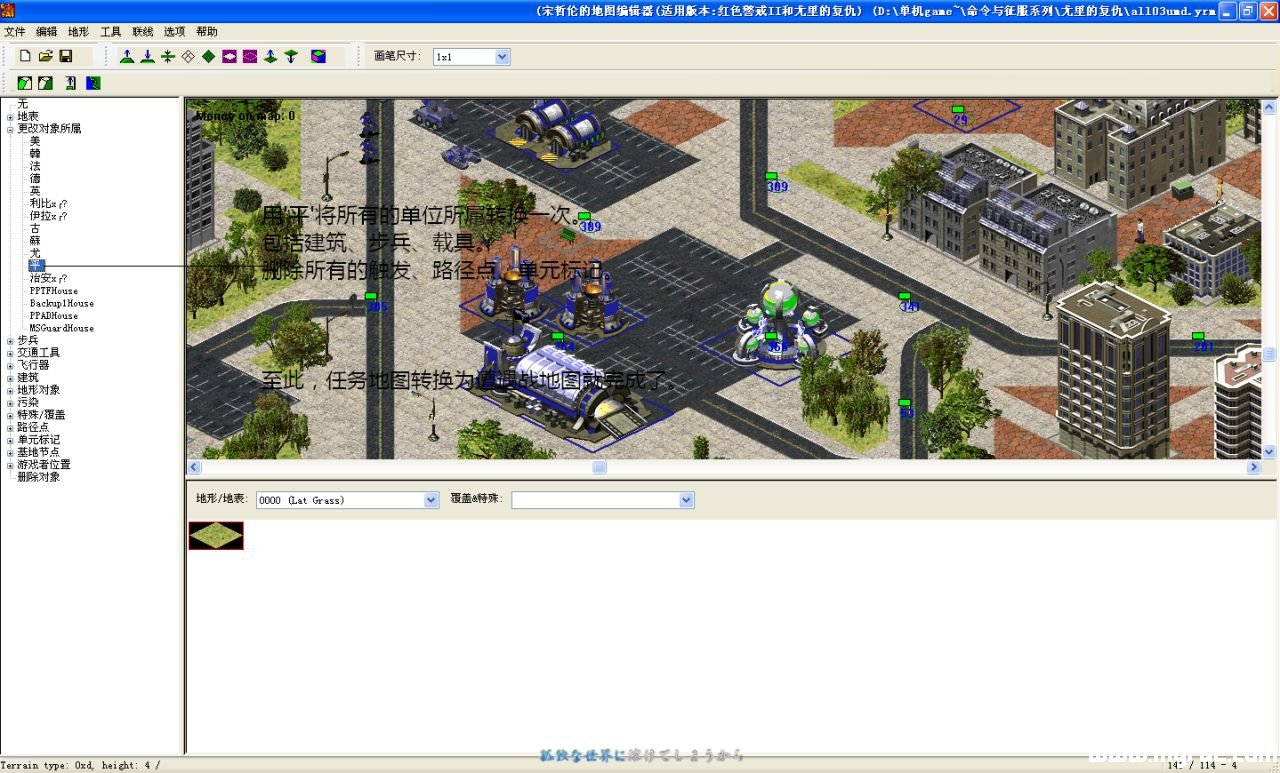Image resolution: width=1280 pixels, height=773 pixels.
Task: Save the map with the floppy disk icon
Action: tap(66, 57)
